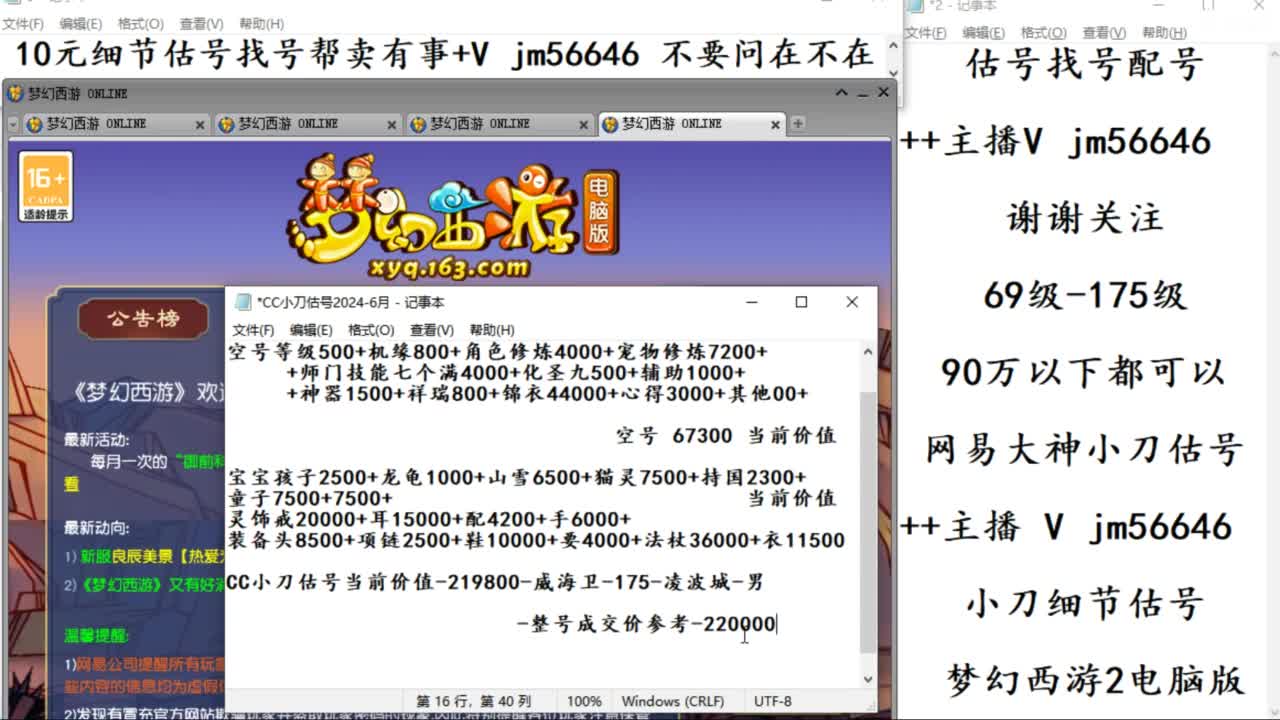The image size is (1280, 720).
Task: Minimize the 梦幻西游 ONLINE game window
Action: tap(863, 93)
